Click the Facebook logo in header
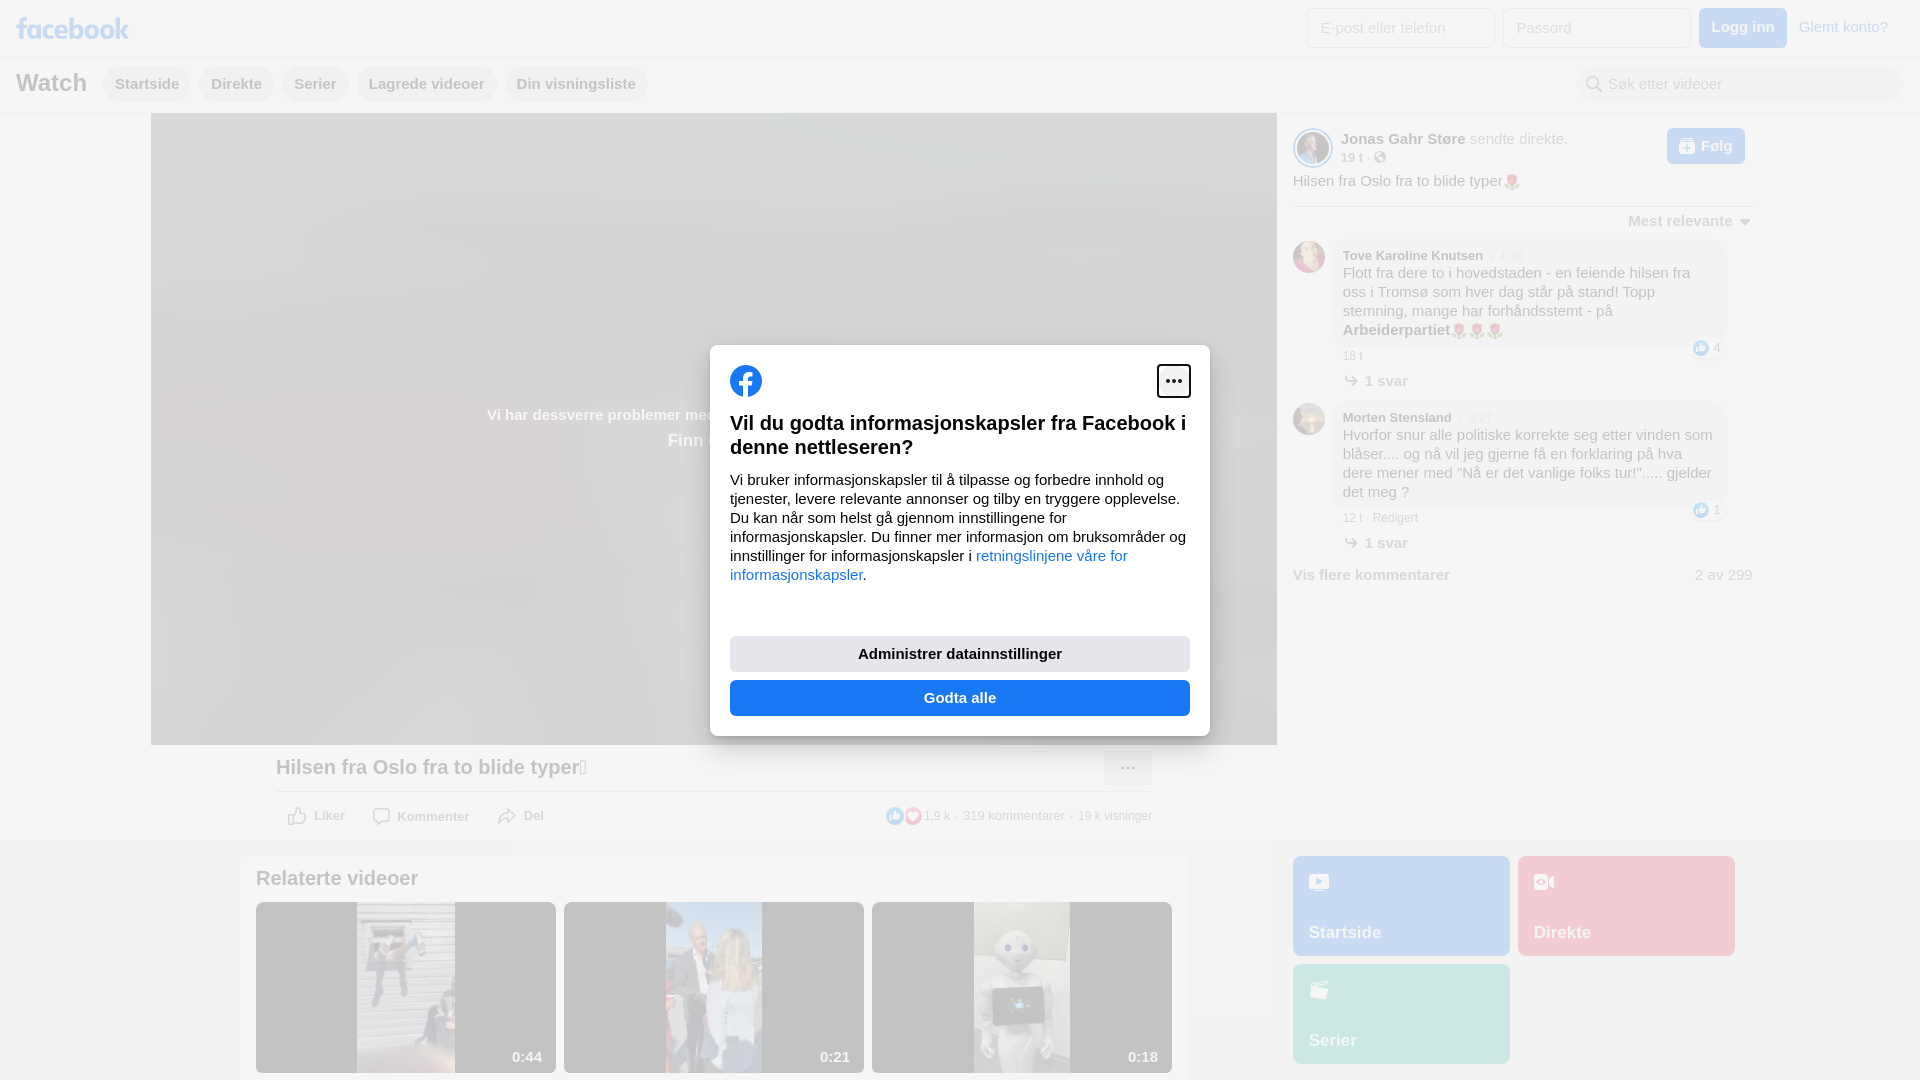1920x1080 pixels. tap(72, 28)
